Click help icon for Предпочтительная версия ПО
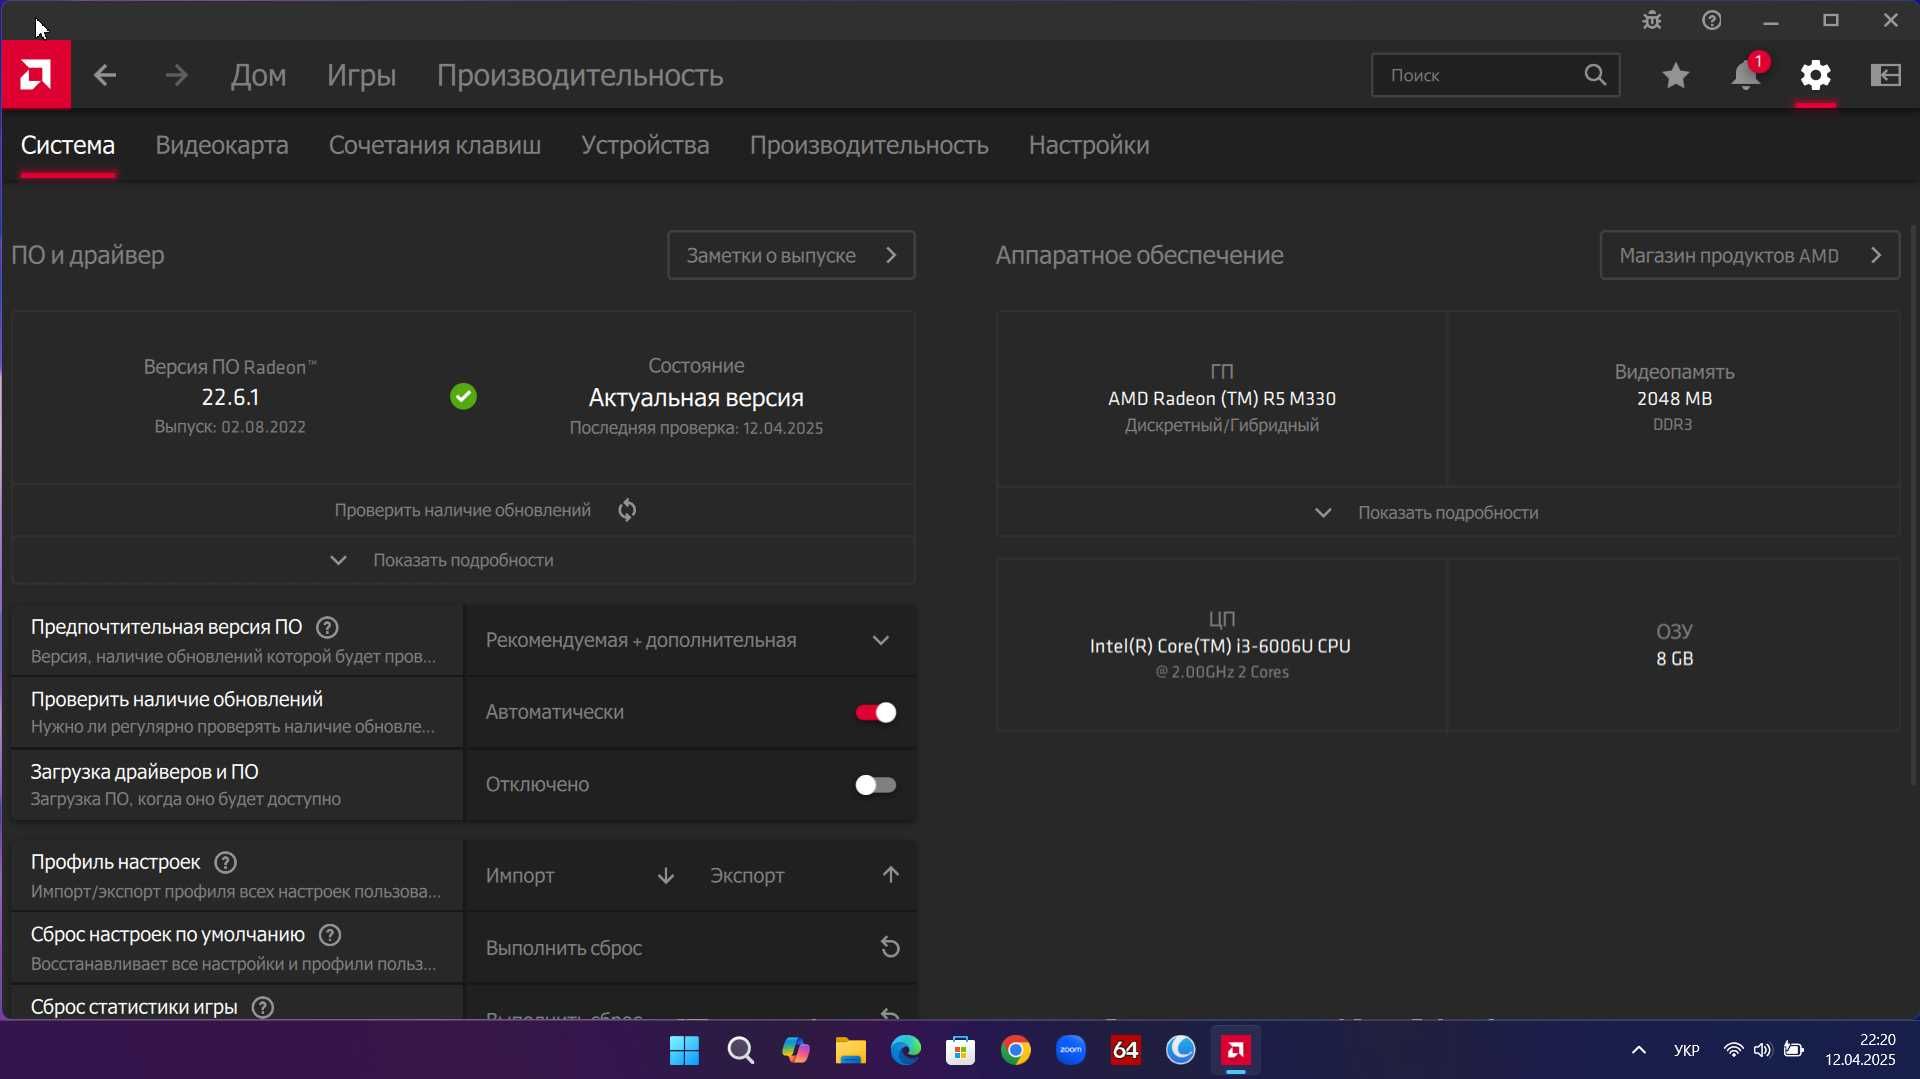Image resolution: width=1920 pixels, height=1079 pixels. click(x=327, y=627)
